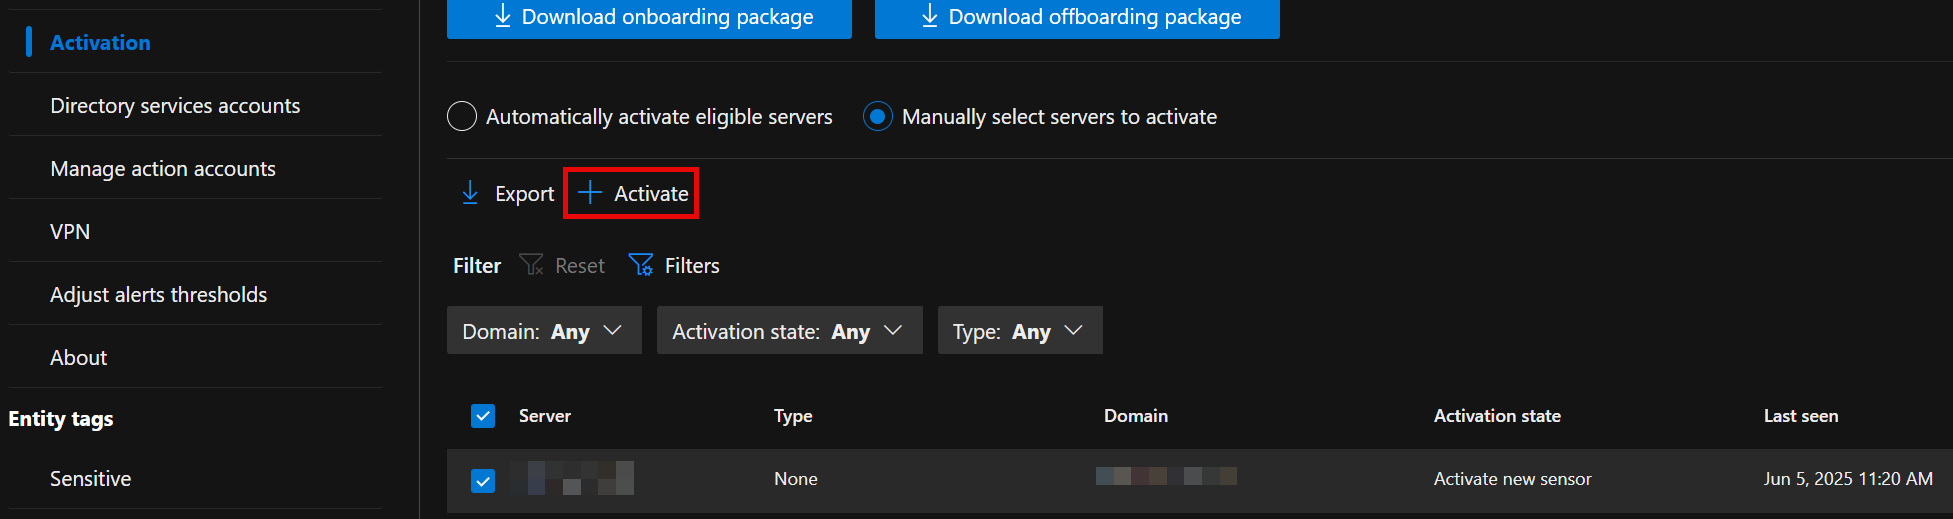This screenshot has height=519, width=1953.
Task: Toggle the select-all checkbox in table header
Action: (483, 416)
